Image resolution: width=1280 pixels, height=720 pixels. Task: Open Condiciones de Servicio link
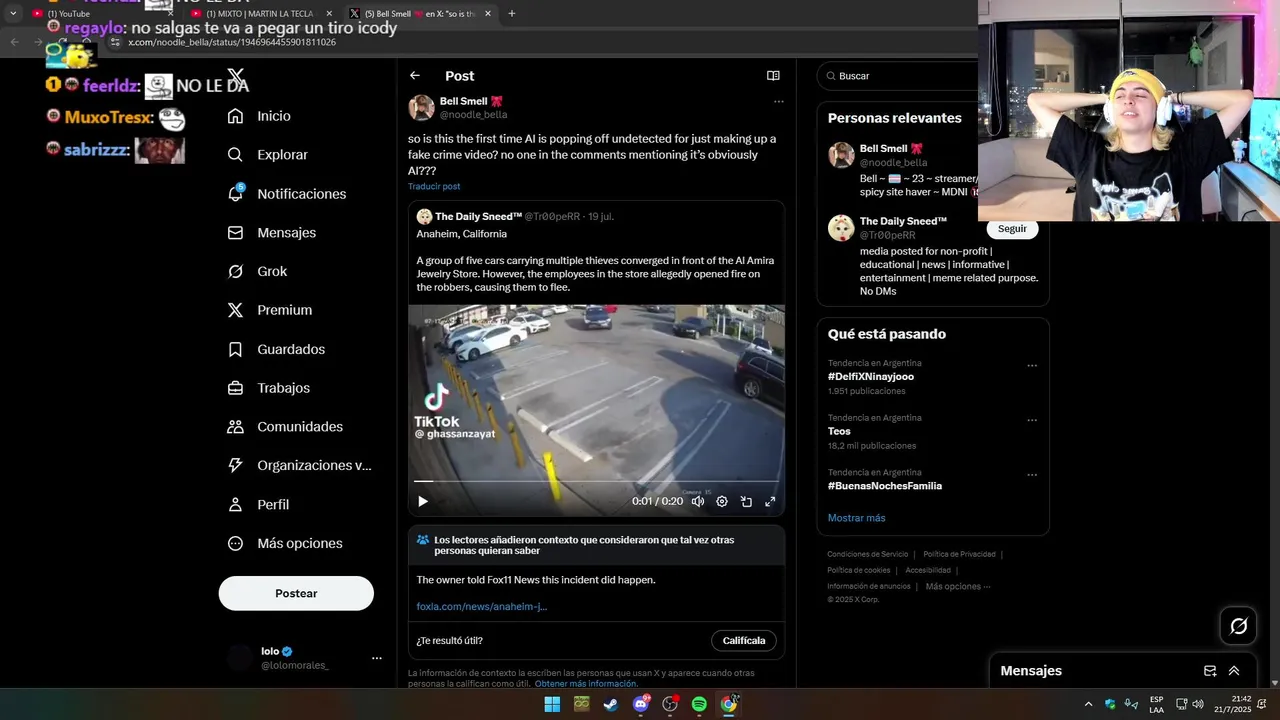click(x=867, y=554)
